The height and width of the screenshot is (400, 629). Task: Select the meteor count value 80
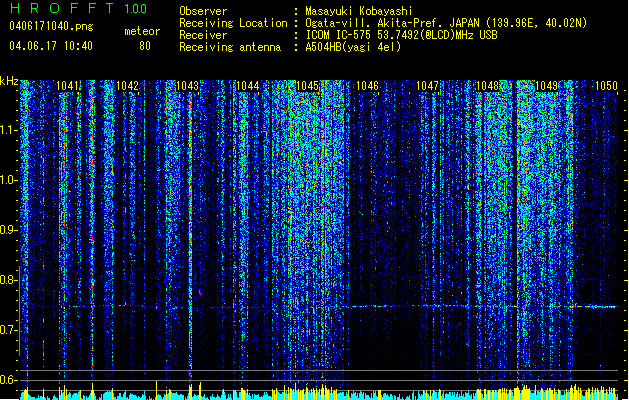click(x=145, y=46)
